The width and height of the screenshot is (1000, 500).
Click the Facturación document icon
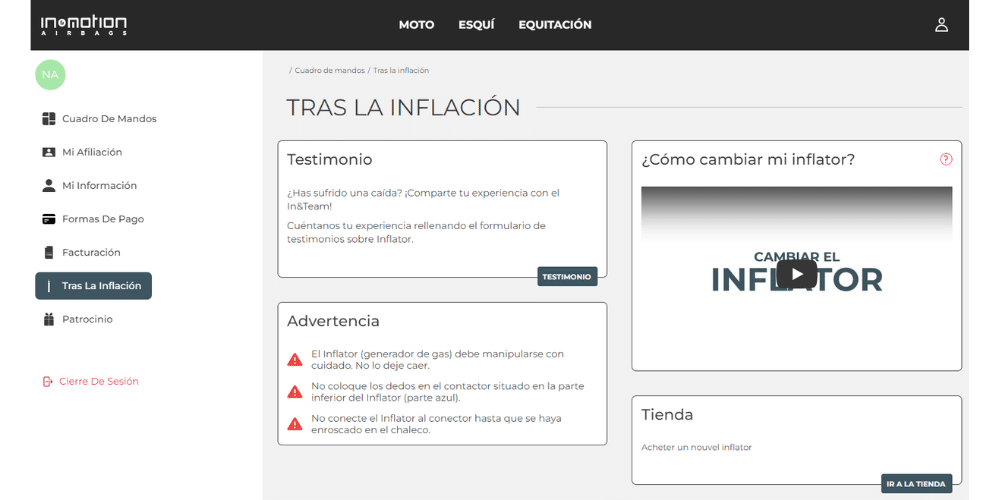[x=49, y=253]
